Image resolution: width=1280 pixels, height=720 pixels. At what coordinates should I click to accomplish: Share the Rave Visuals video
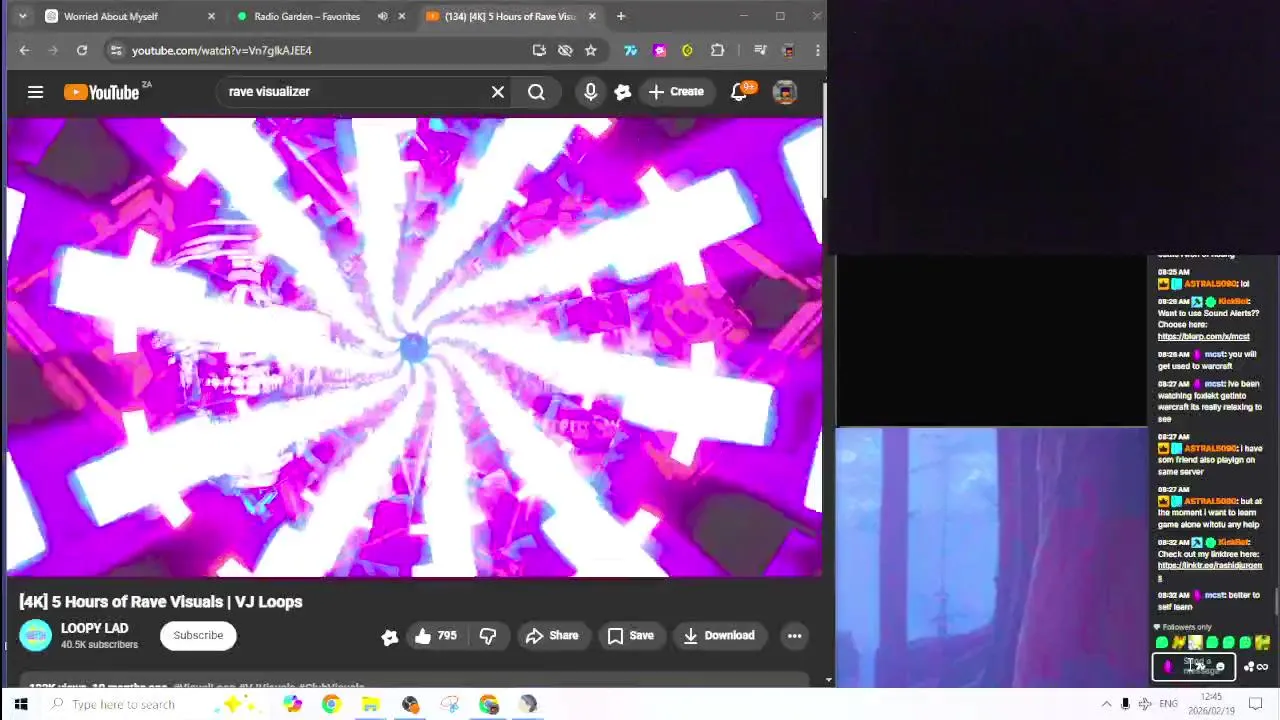pyautogui.click(x=552, y=636)
